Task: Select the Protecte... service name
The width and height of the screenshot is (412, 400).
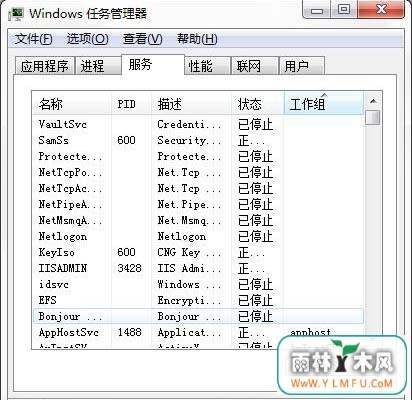Action: click(x=70, y=156)
